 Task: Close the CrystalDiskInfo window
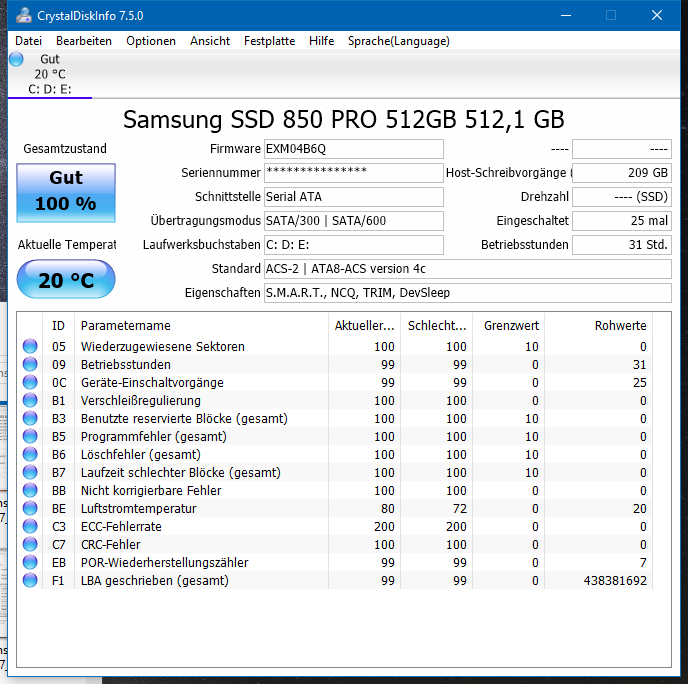pos(657,15)
